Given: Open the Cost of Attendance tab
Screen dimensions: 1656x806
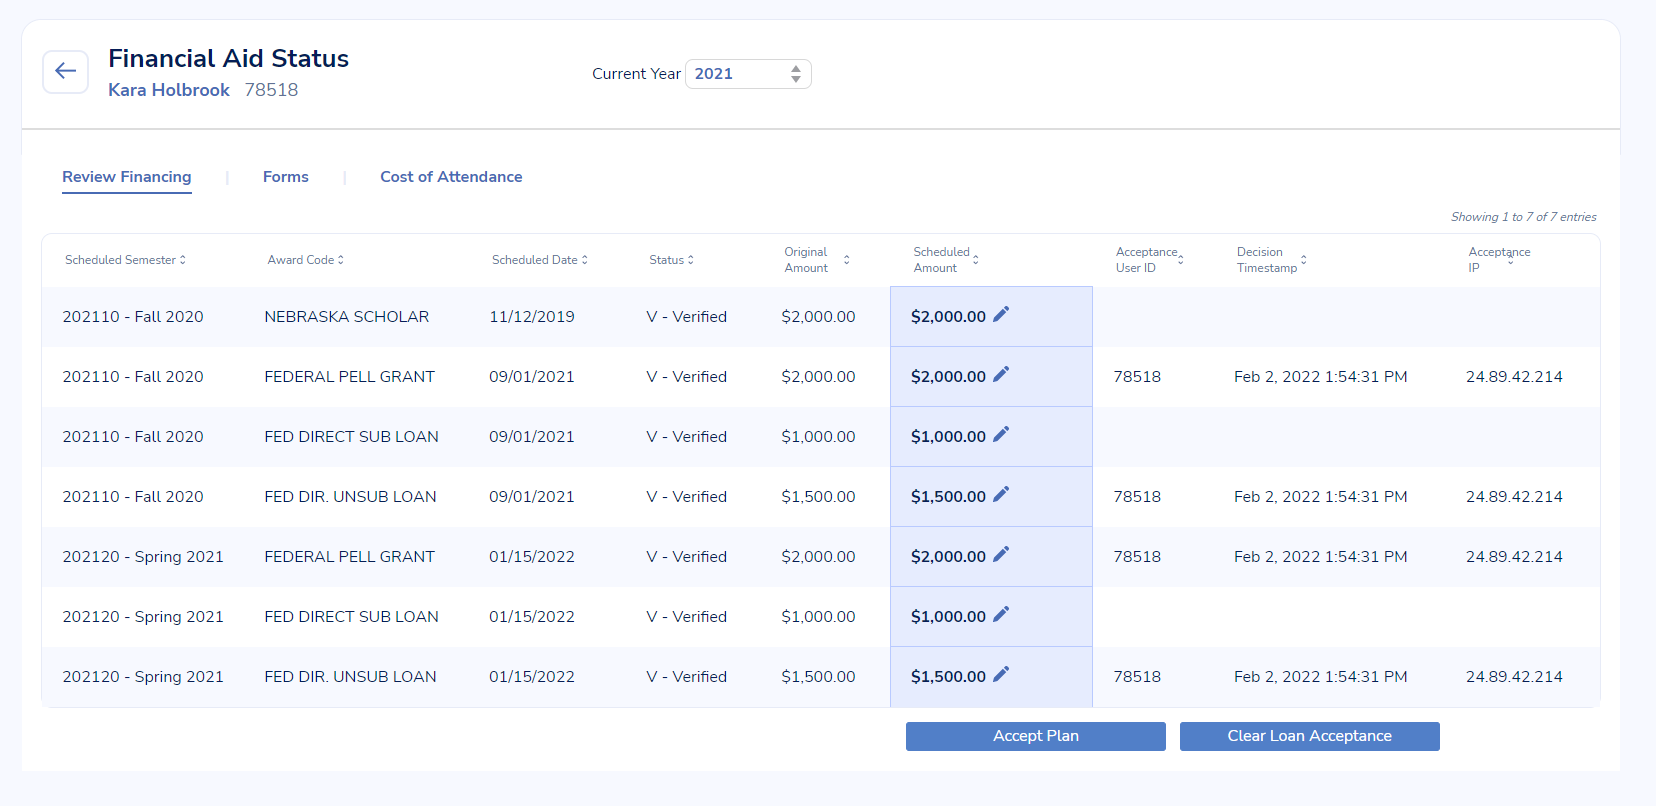Looking at the screenshot, I should tap(451, 177).
